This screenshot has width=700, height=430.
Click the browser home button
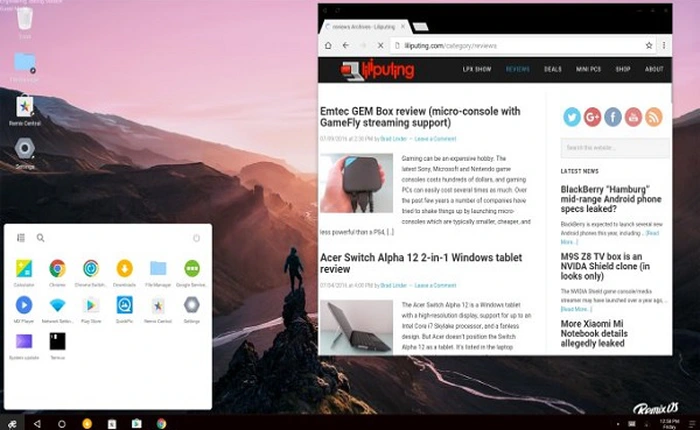coord(328,46)
